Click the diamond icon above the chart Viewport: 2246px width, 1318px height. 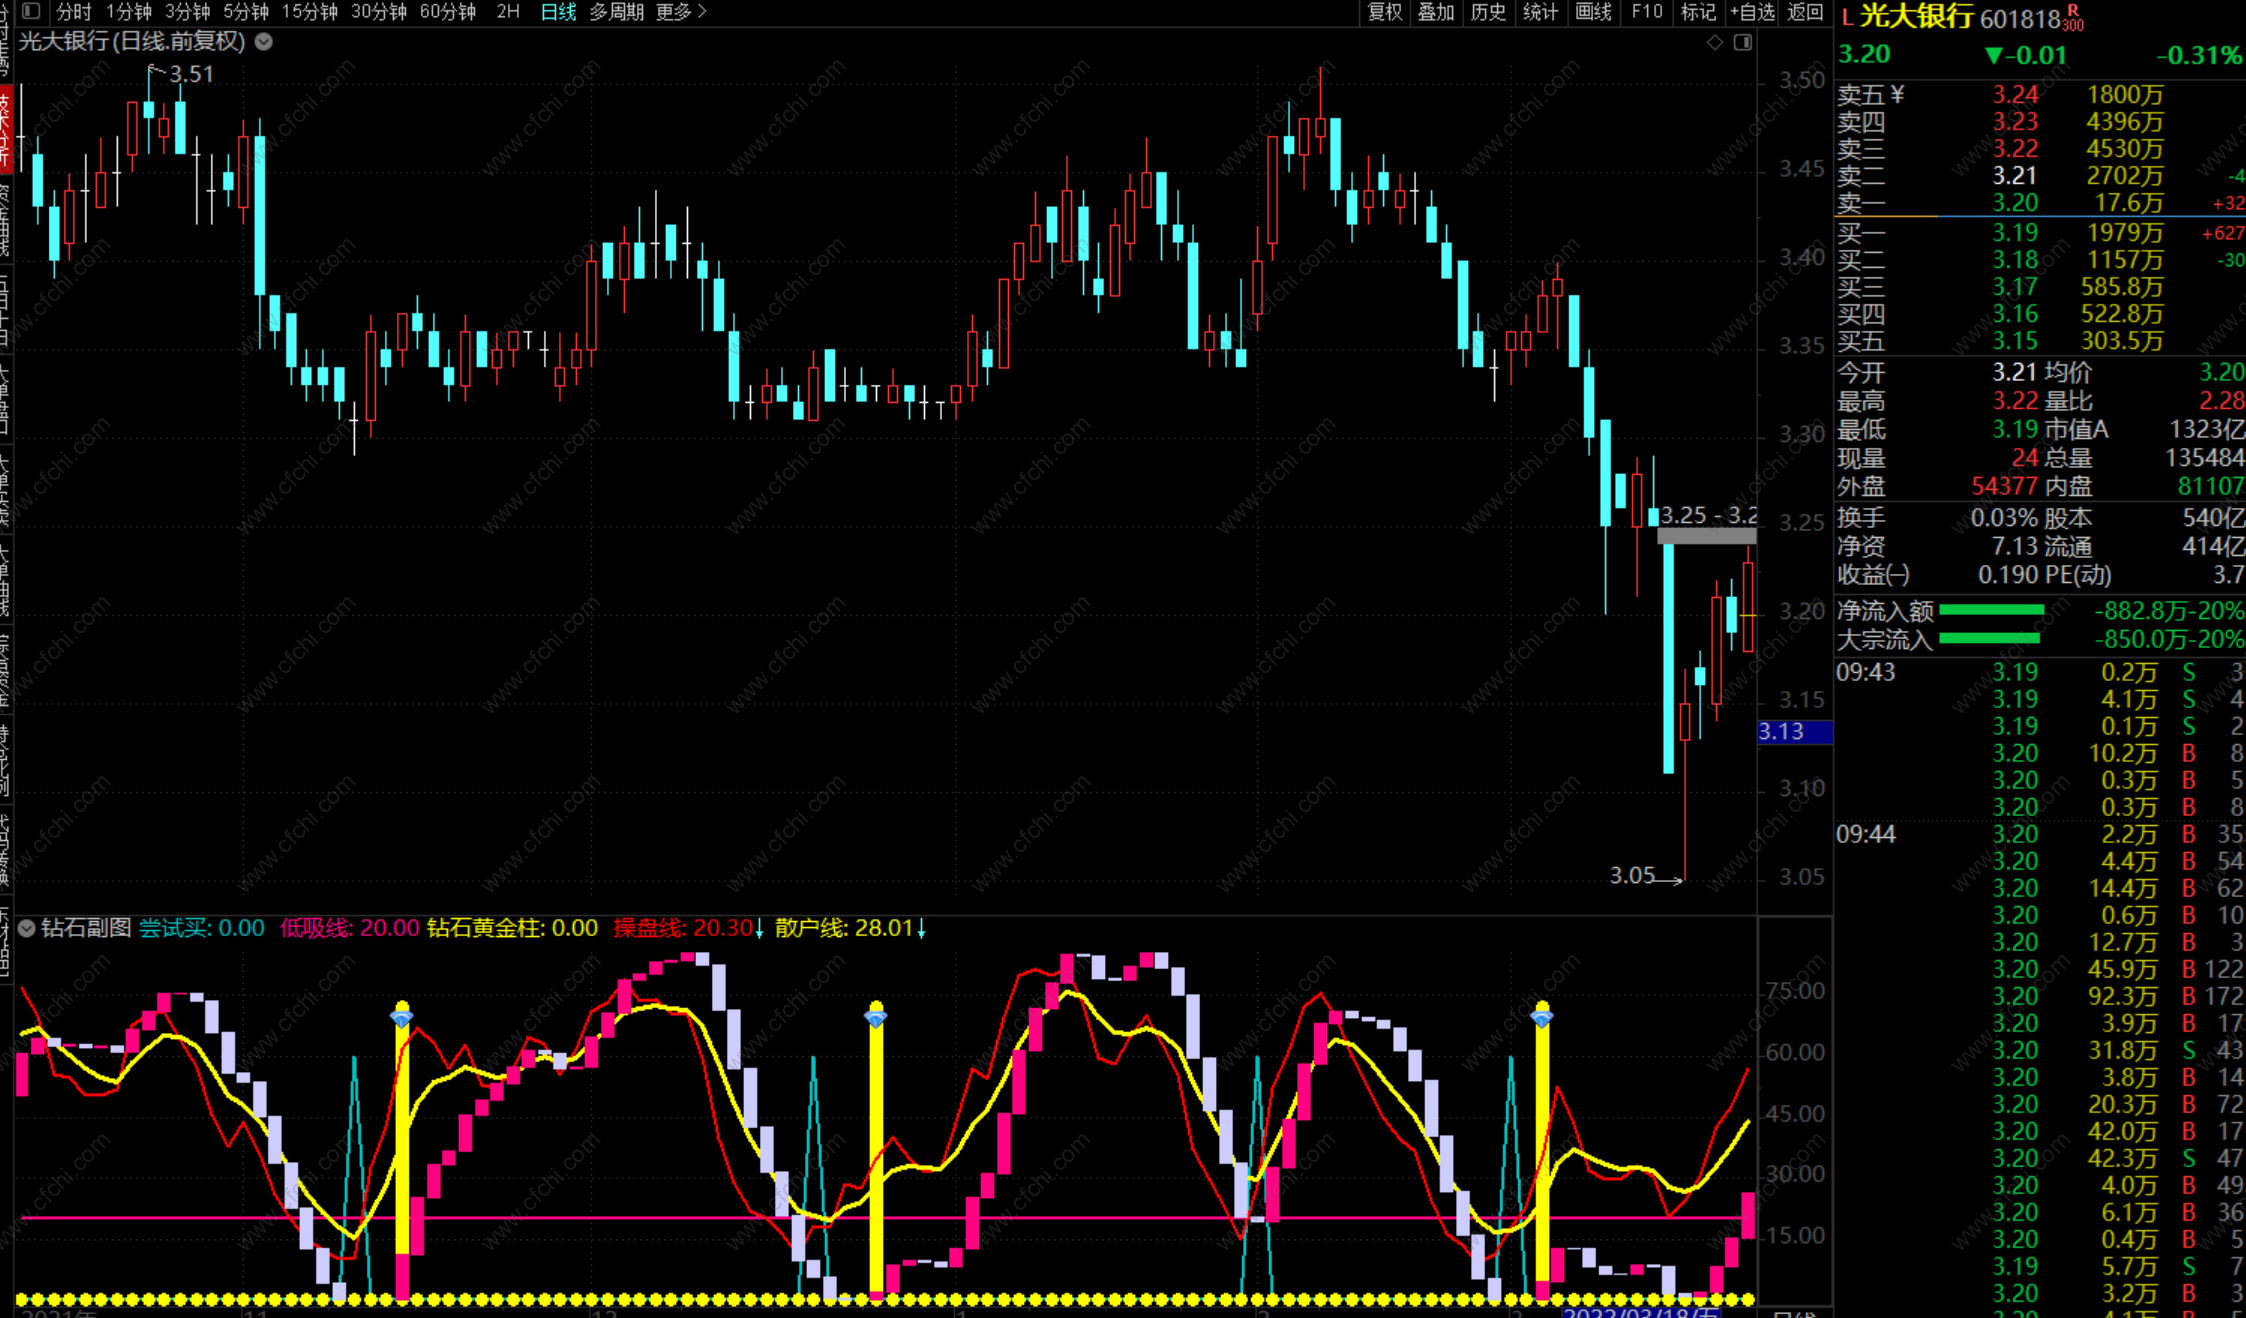click(1715, 42)
